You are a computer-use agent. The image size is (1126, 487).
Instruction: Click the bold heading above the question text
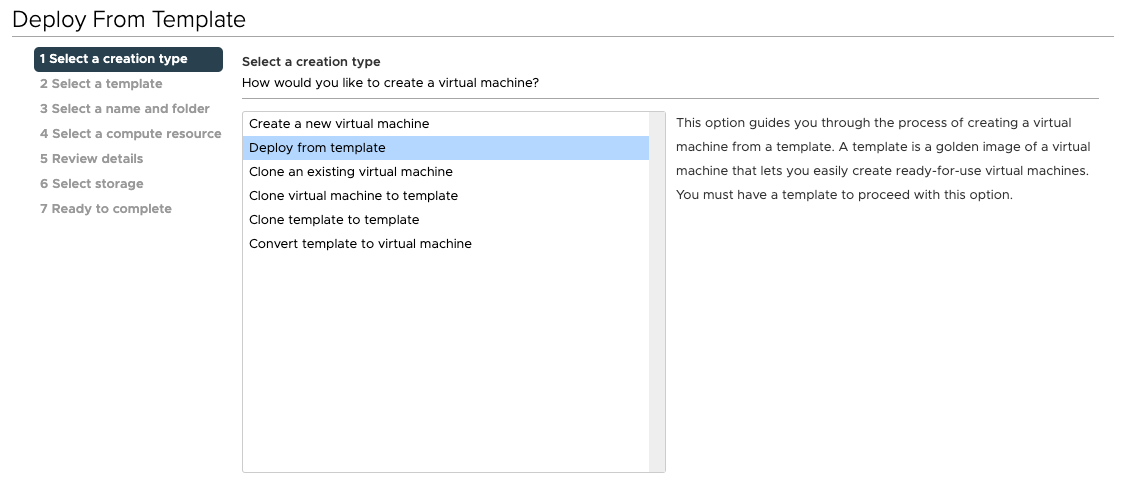click(311, 62)
